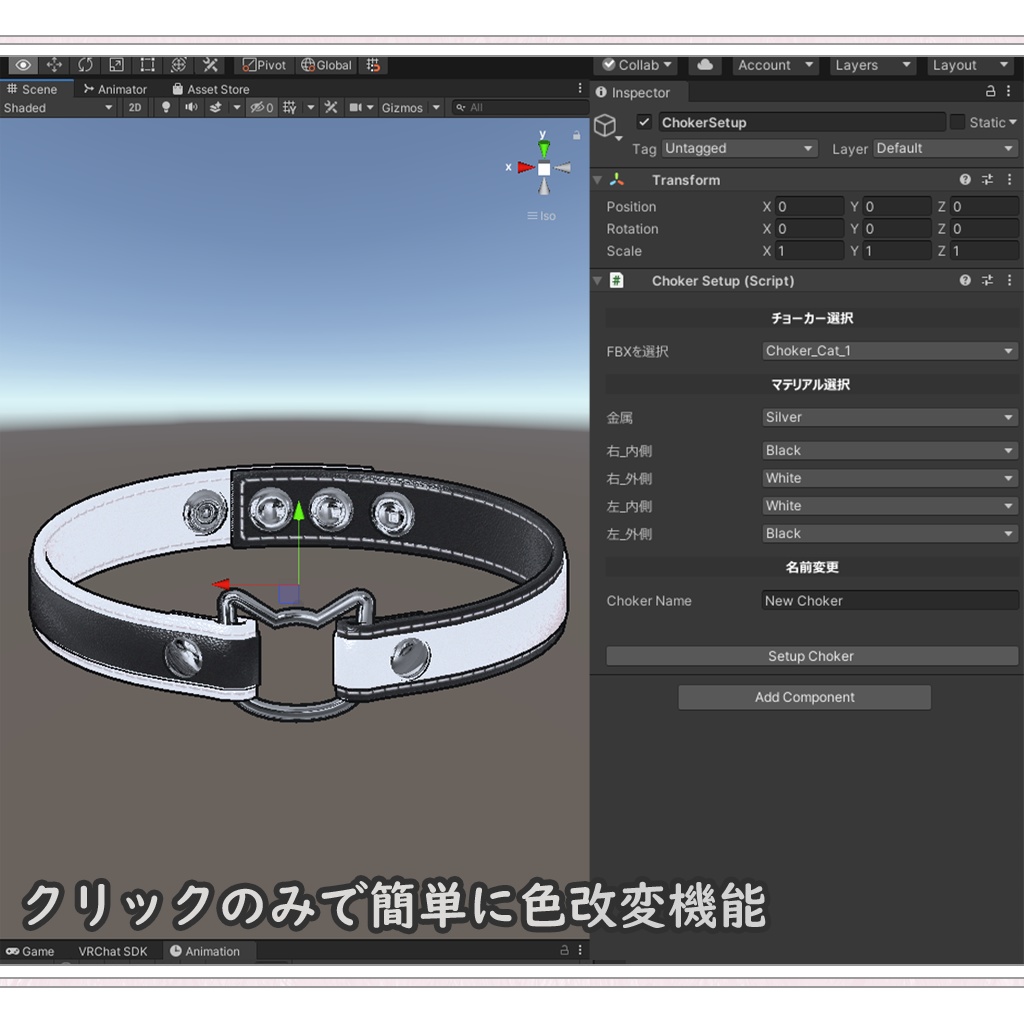Select the Rotate tool

[x=85, y=64]
